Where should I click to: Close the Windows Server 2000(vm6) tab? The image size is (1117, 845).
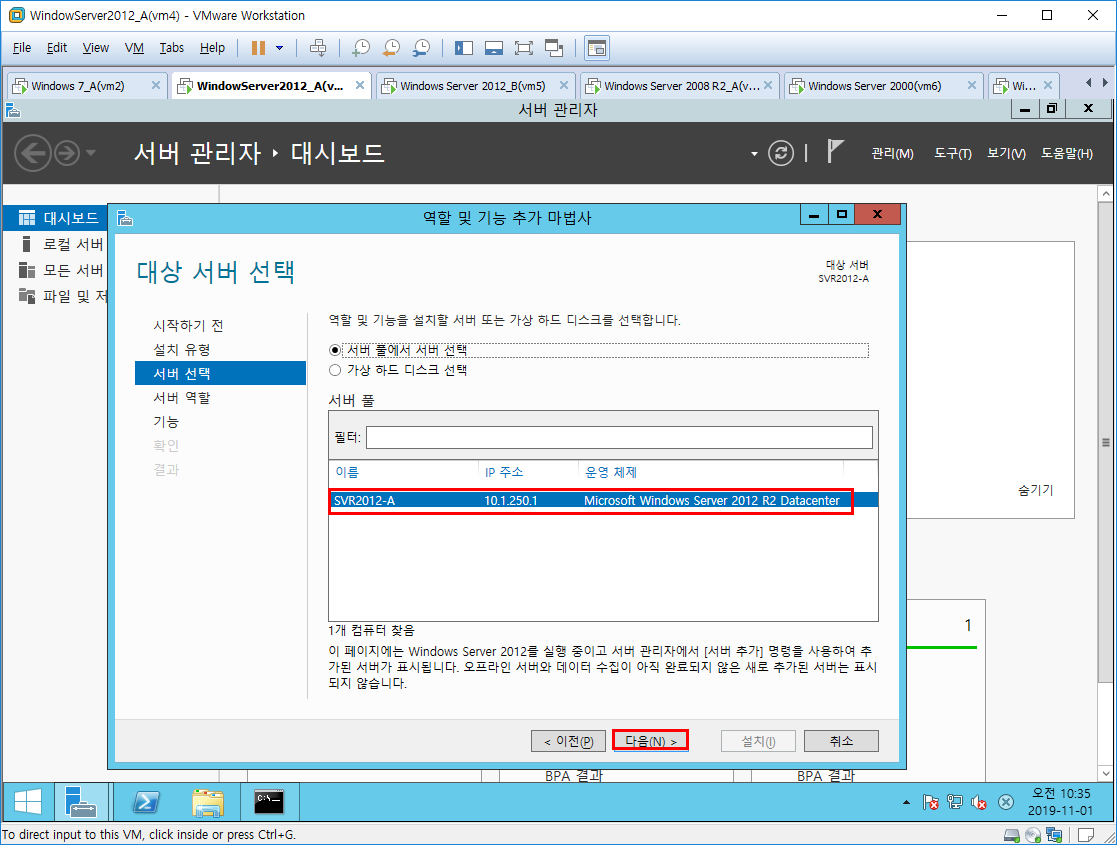(x=971, y=85)
